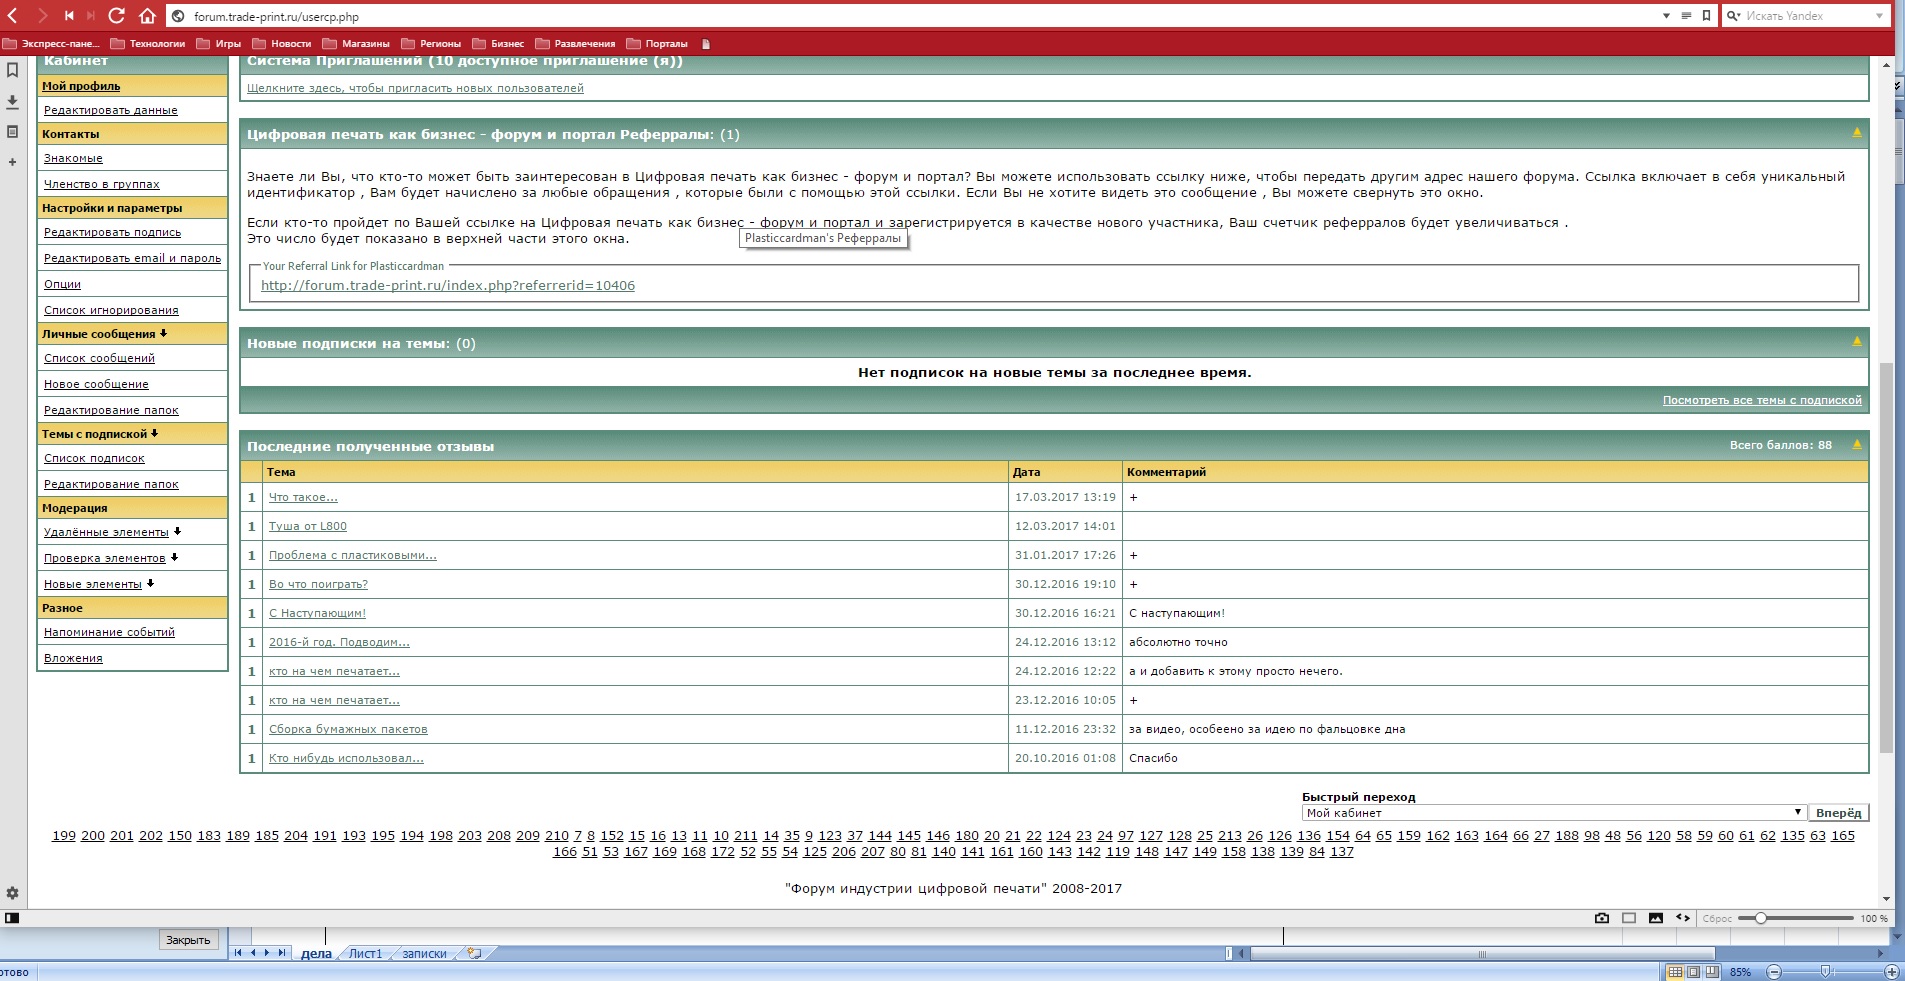Jump to last Excel sheet tab arrow
Screen dimensions: 1905x981
click(x=282, y=953)
